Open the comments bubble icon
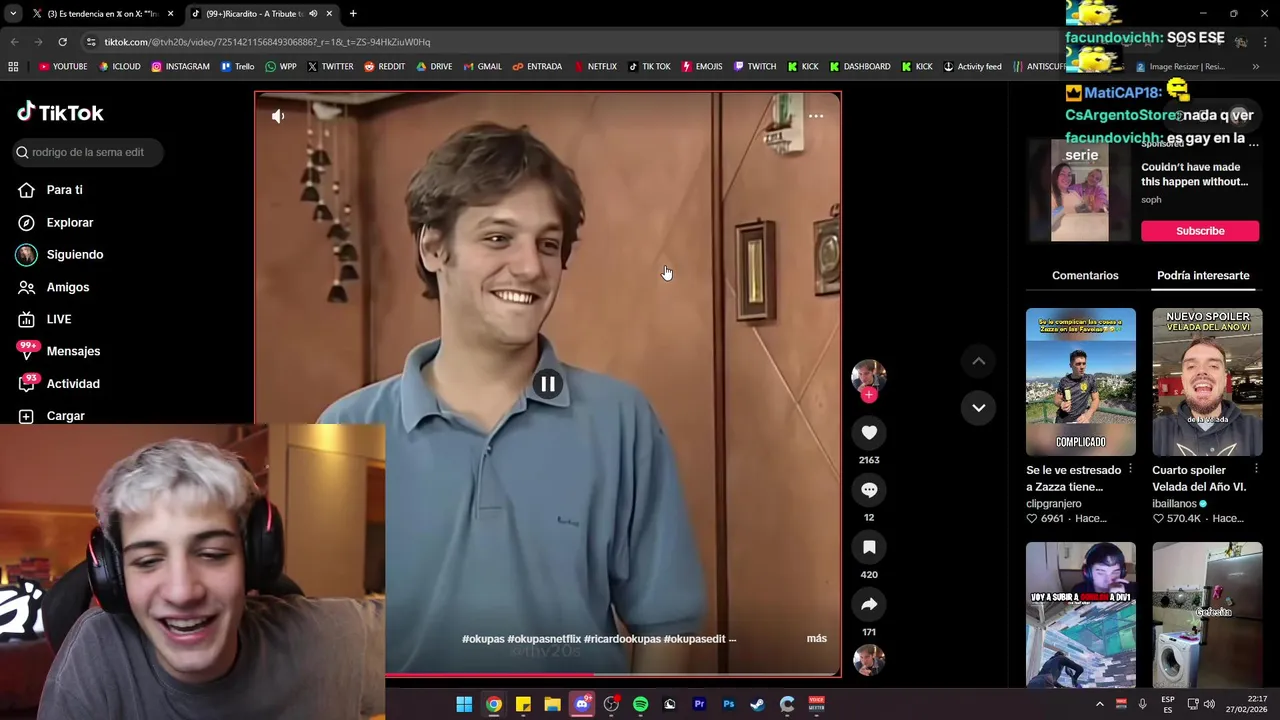This screenshot has width=1280, height=720. pos(869,490)
